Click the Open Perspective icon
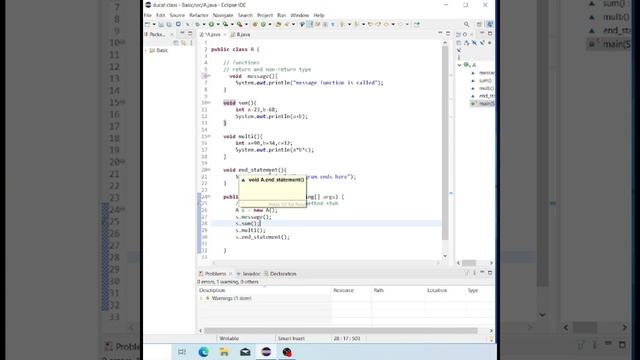 [479, 24]
